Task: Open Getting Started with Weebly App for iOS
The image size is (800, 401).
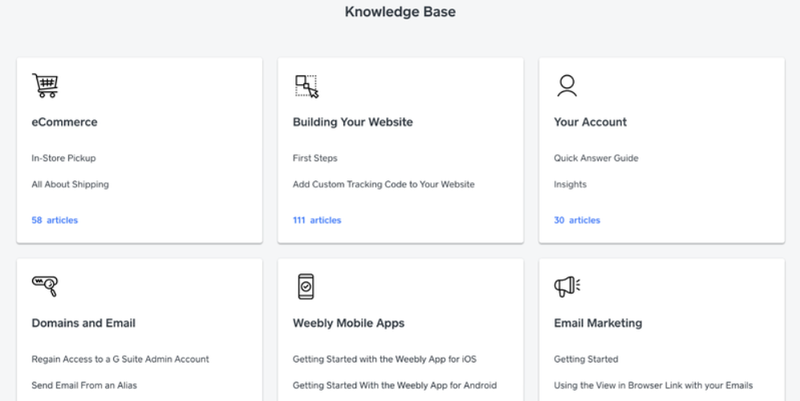Action: (x=385, y=359)
